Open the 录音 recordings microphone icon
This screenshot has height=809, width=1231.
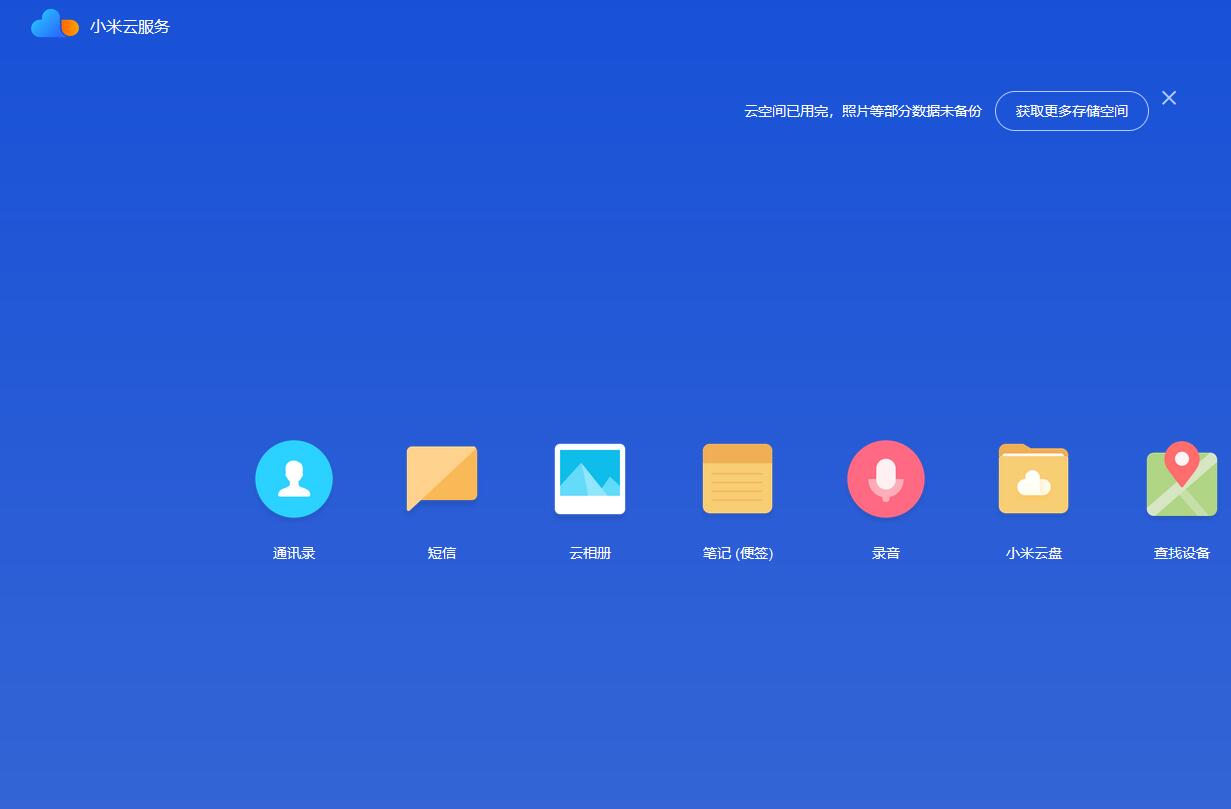886,479
